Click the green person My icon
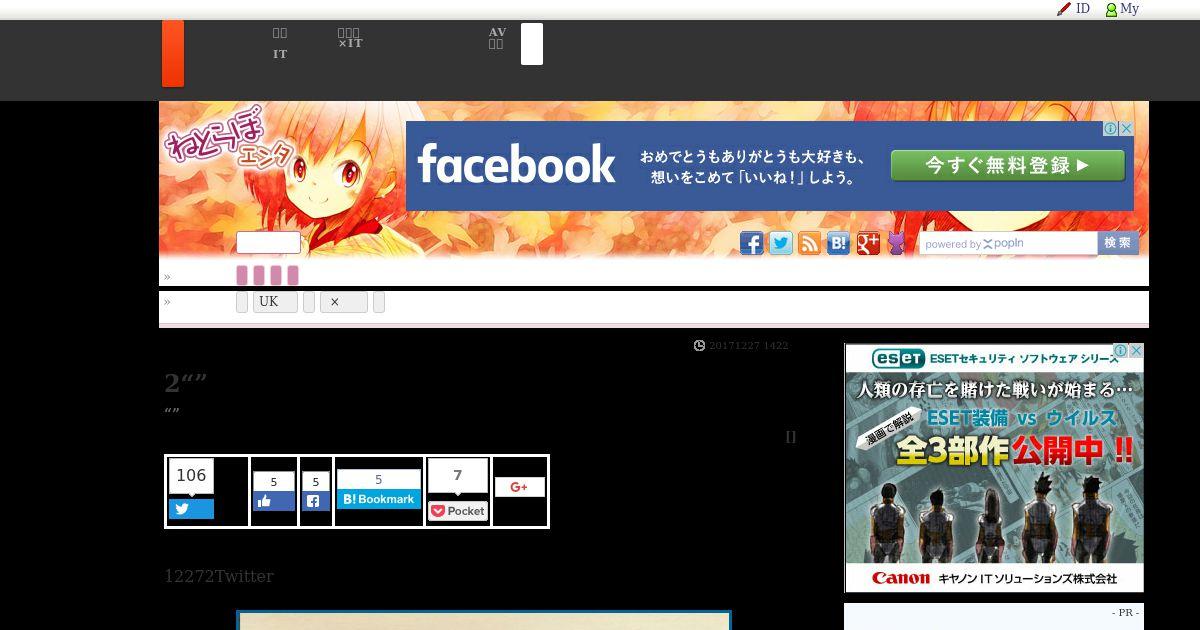 (1111, 10)
